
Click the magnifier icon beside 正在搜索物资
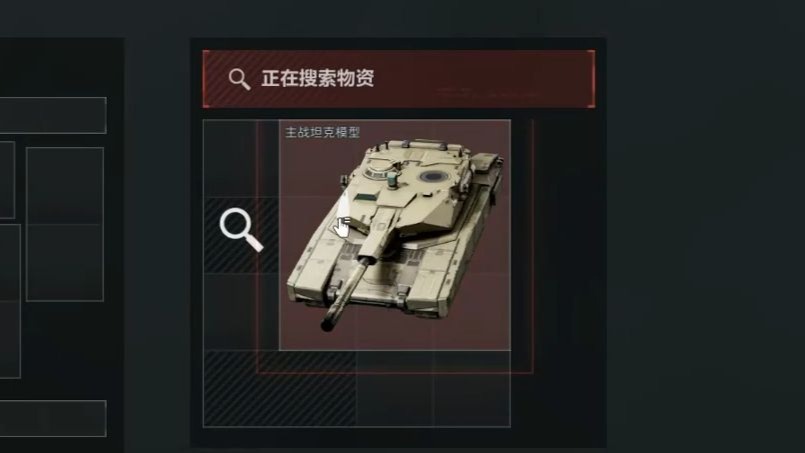pos(239,80)
